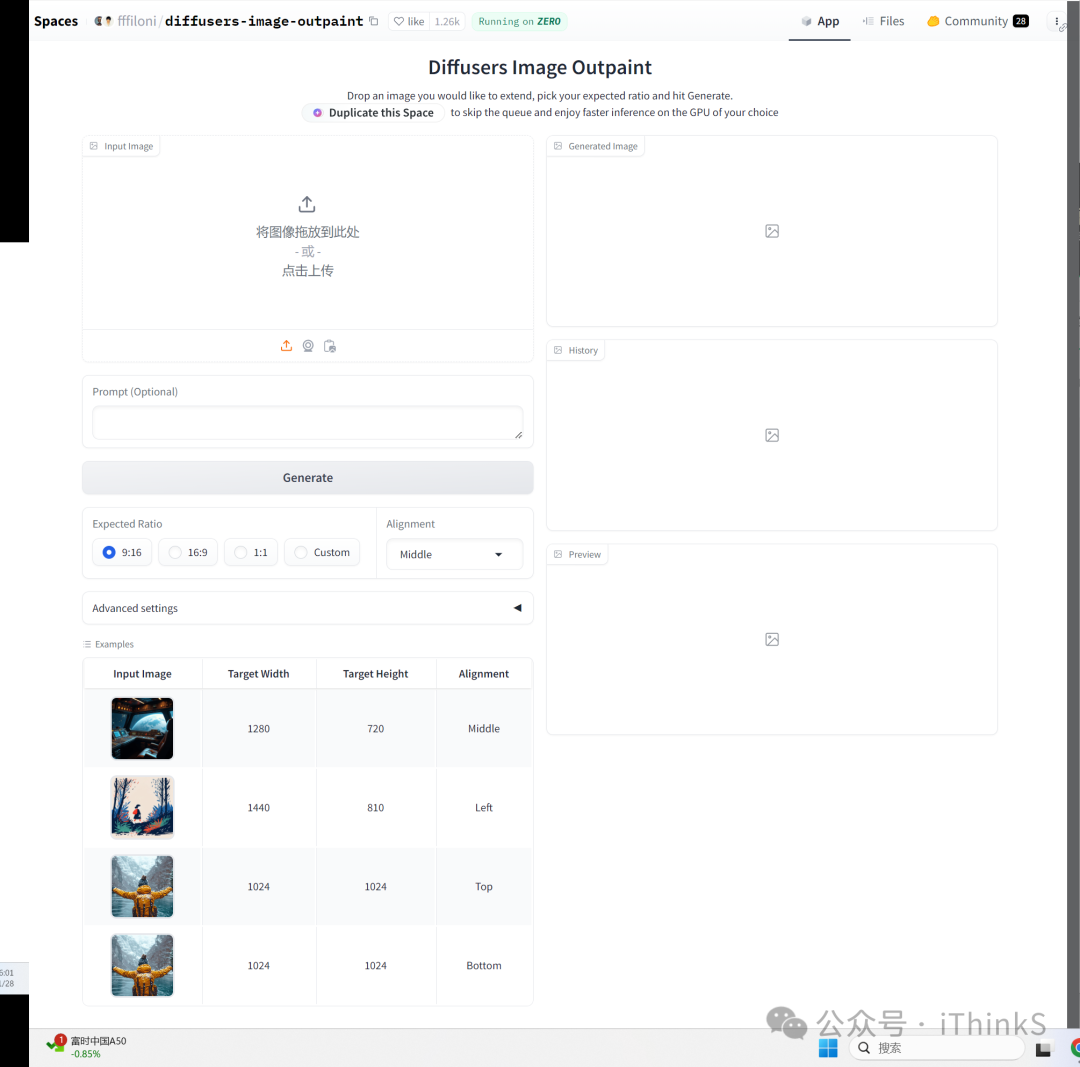Click the Target Height column header
This screenshot has width=1080, height=1067.
click(x=375, y=674)
